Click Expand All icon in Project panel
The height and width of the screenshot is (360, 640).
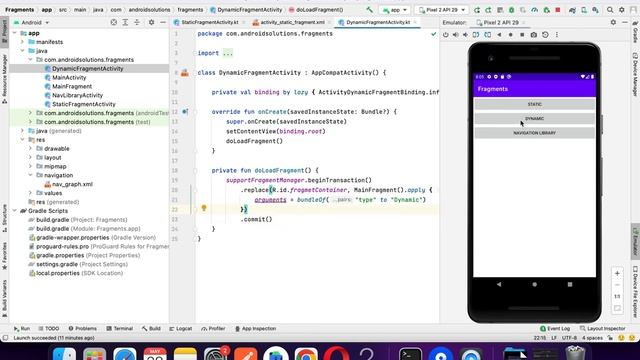coord(125,22)
